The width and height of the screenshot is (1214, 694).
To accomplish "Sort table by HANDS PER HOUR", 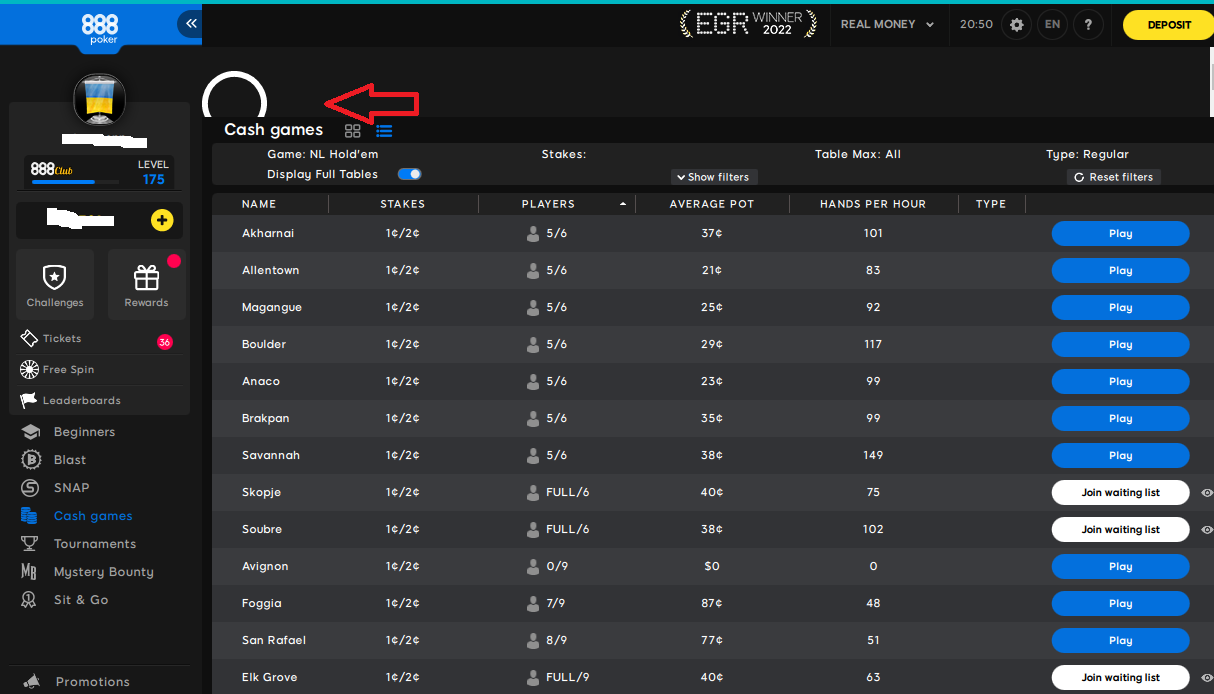I will click(873, 204).
